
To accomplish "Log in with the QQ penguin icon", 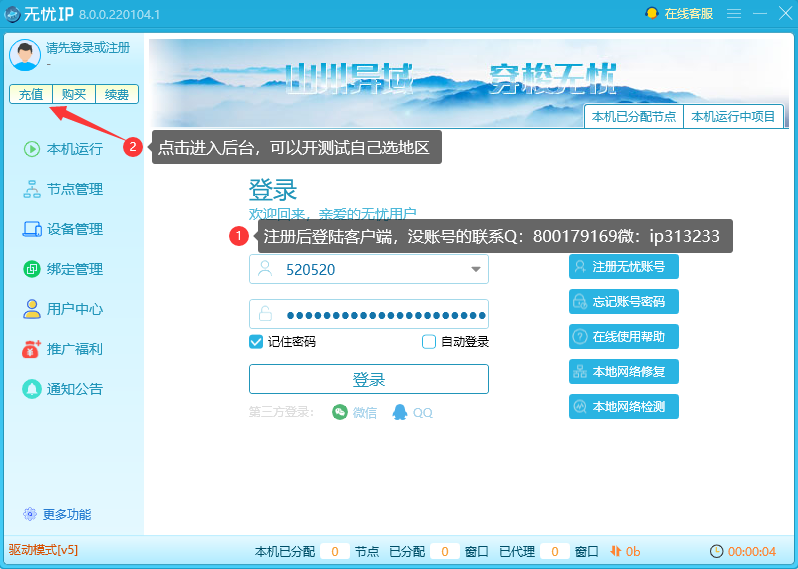I will click(400, 412).
